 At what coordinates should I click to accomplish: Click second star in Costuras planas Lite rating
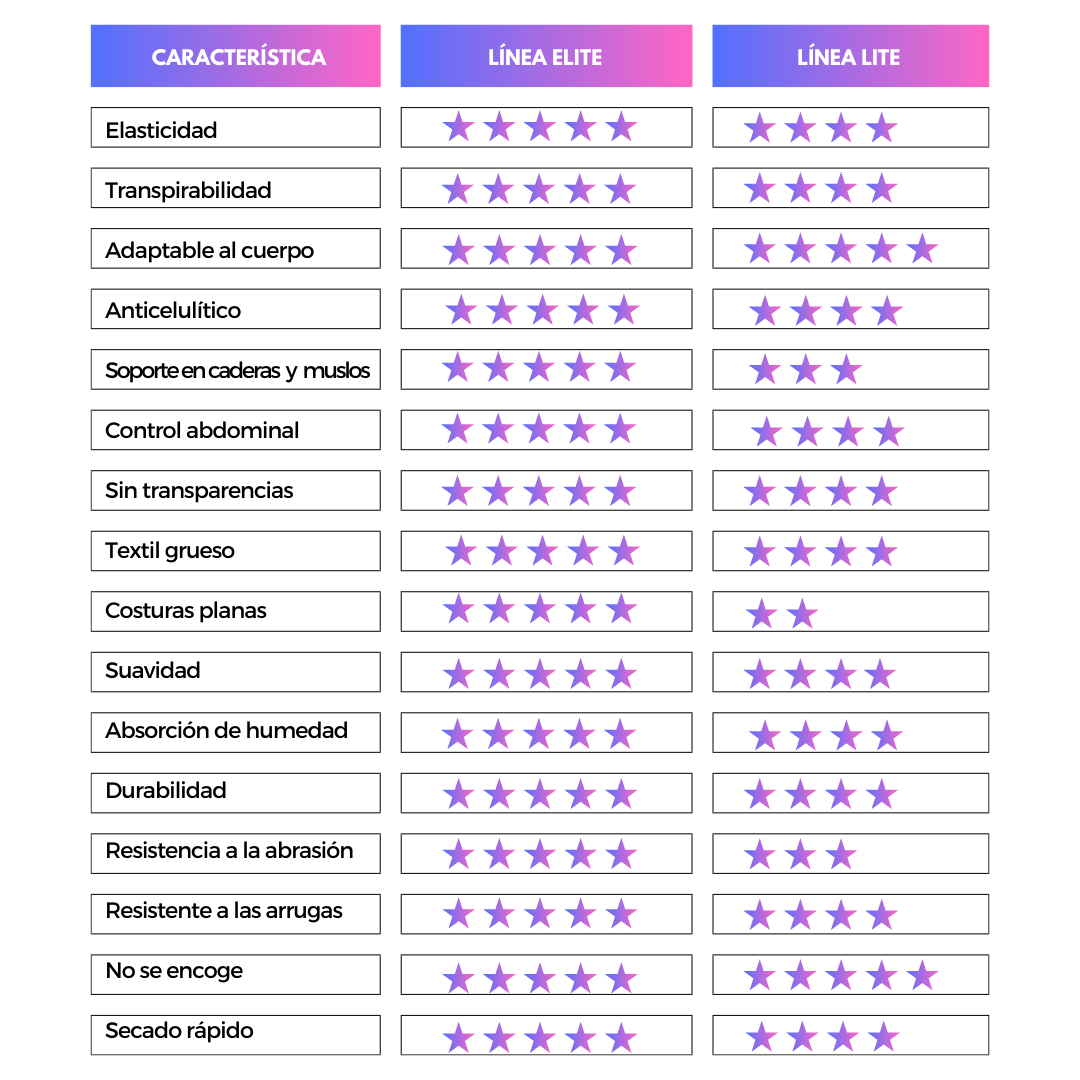[x=802, y=614]
